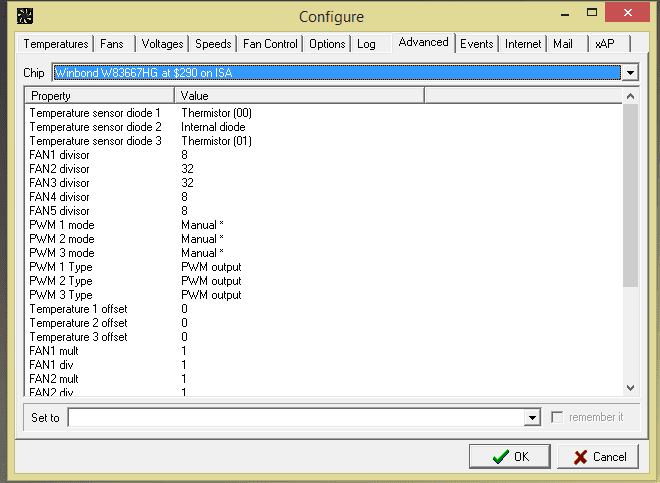This screenshot has height=483, width=660.
Task: Open the Internet tab
Action: (x=523, y=44)
